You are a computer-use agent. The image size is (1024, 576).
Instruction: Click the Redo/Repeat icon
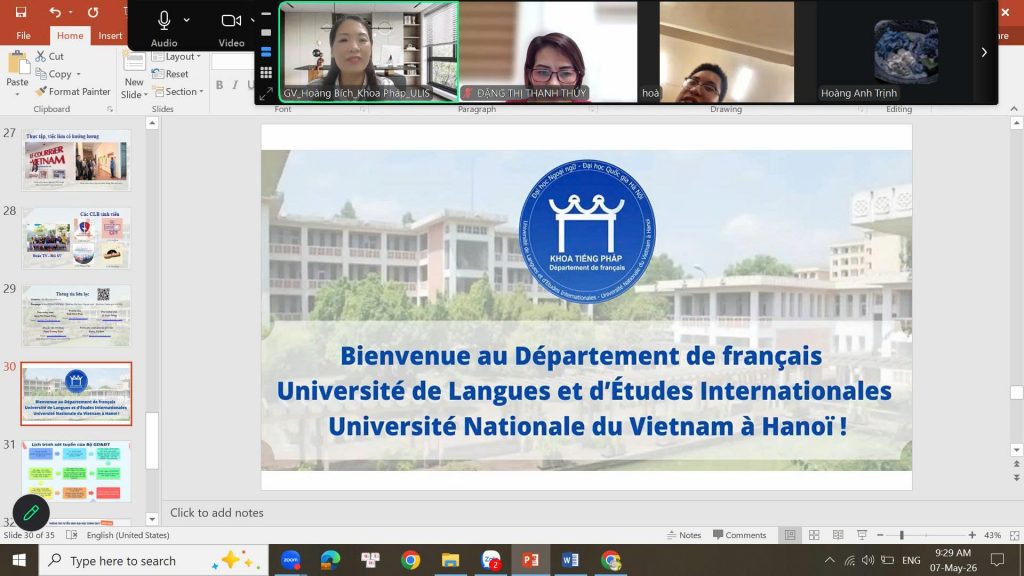(93, 12)
